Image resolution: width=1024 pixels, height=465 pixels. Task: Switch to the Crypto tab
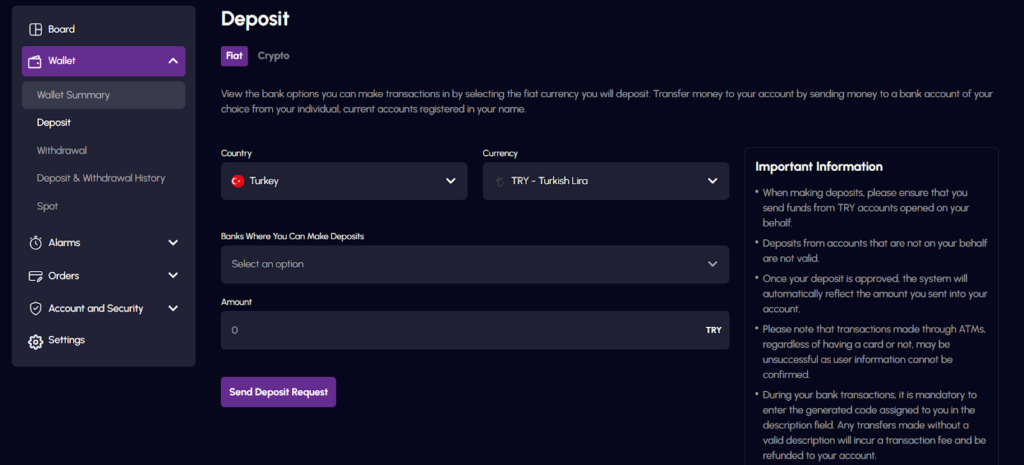(274, 56)
